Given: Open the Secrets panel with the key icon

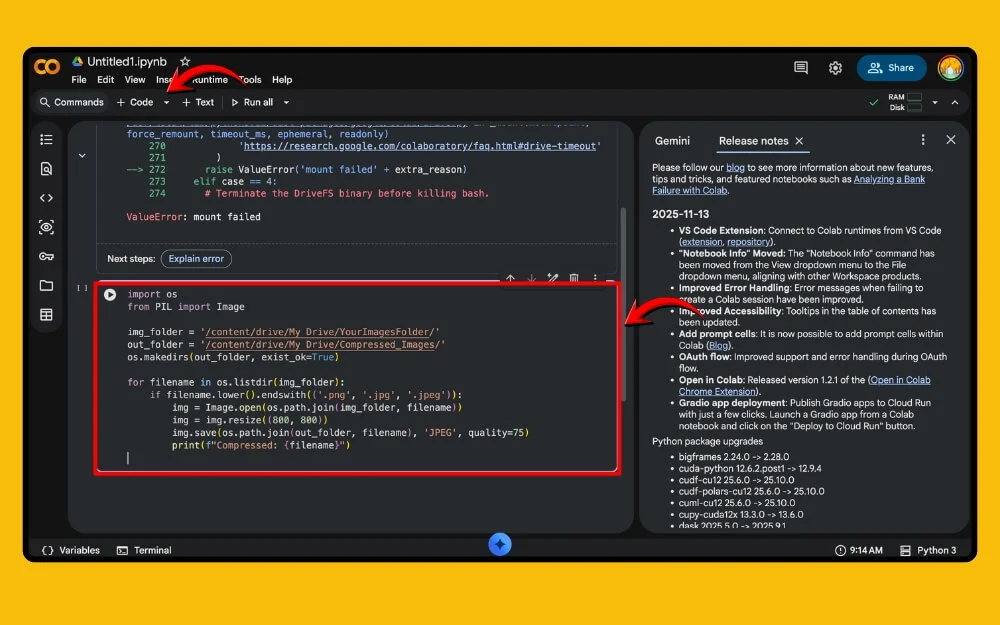Looking at the screenshot, I should (x=46, y=256).
